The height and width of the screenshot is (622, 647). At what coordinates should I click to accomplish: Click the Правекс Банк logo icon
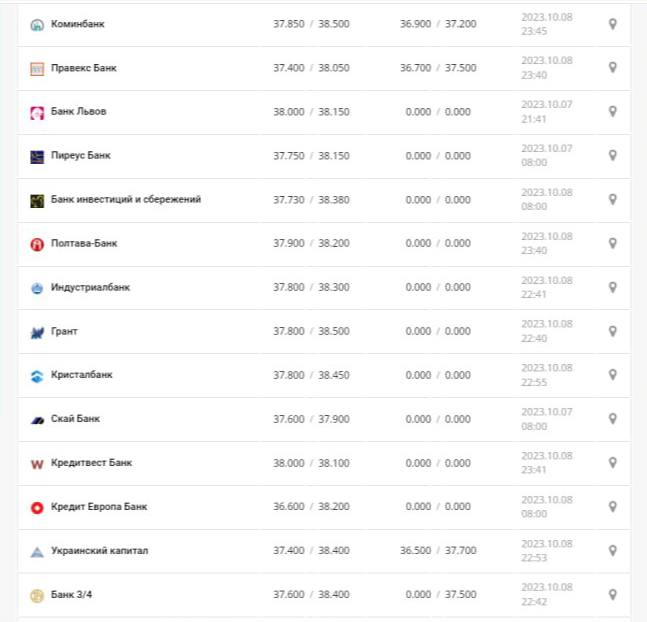[x=37, y=68]
